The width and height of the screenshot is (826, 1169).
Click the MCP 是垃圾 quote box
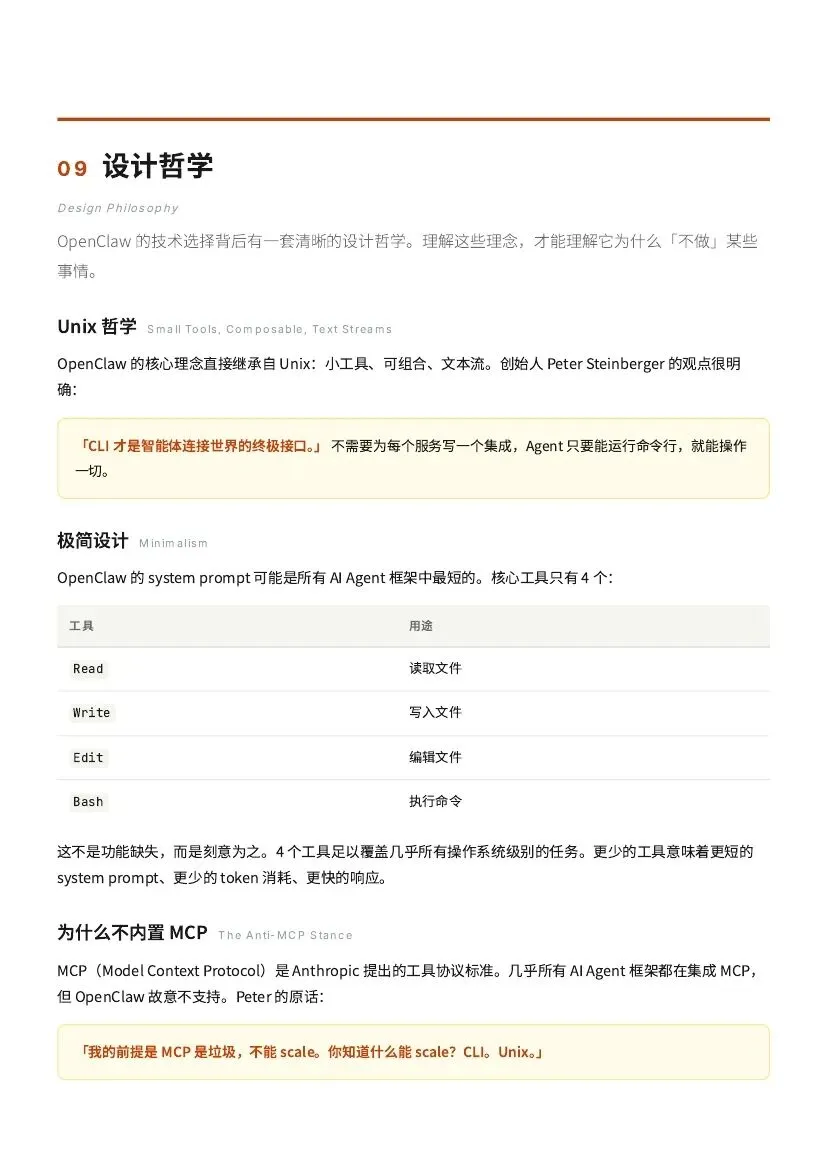coord(413,1052)
